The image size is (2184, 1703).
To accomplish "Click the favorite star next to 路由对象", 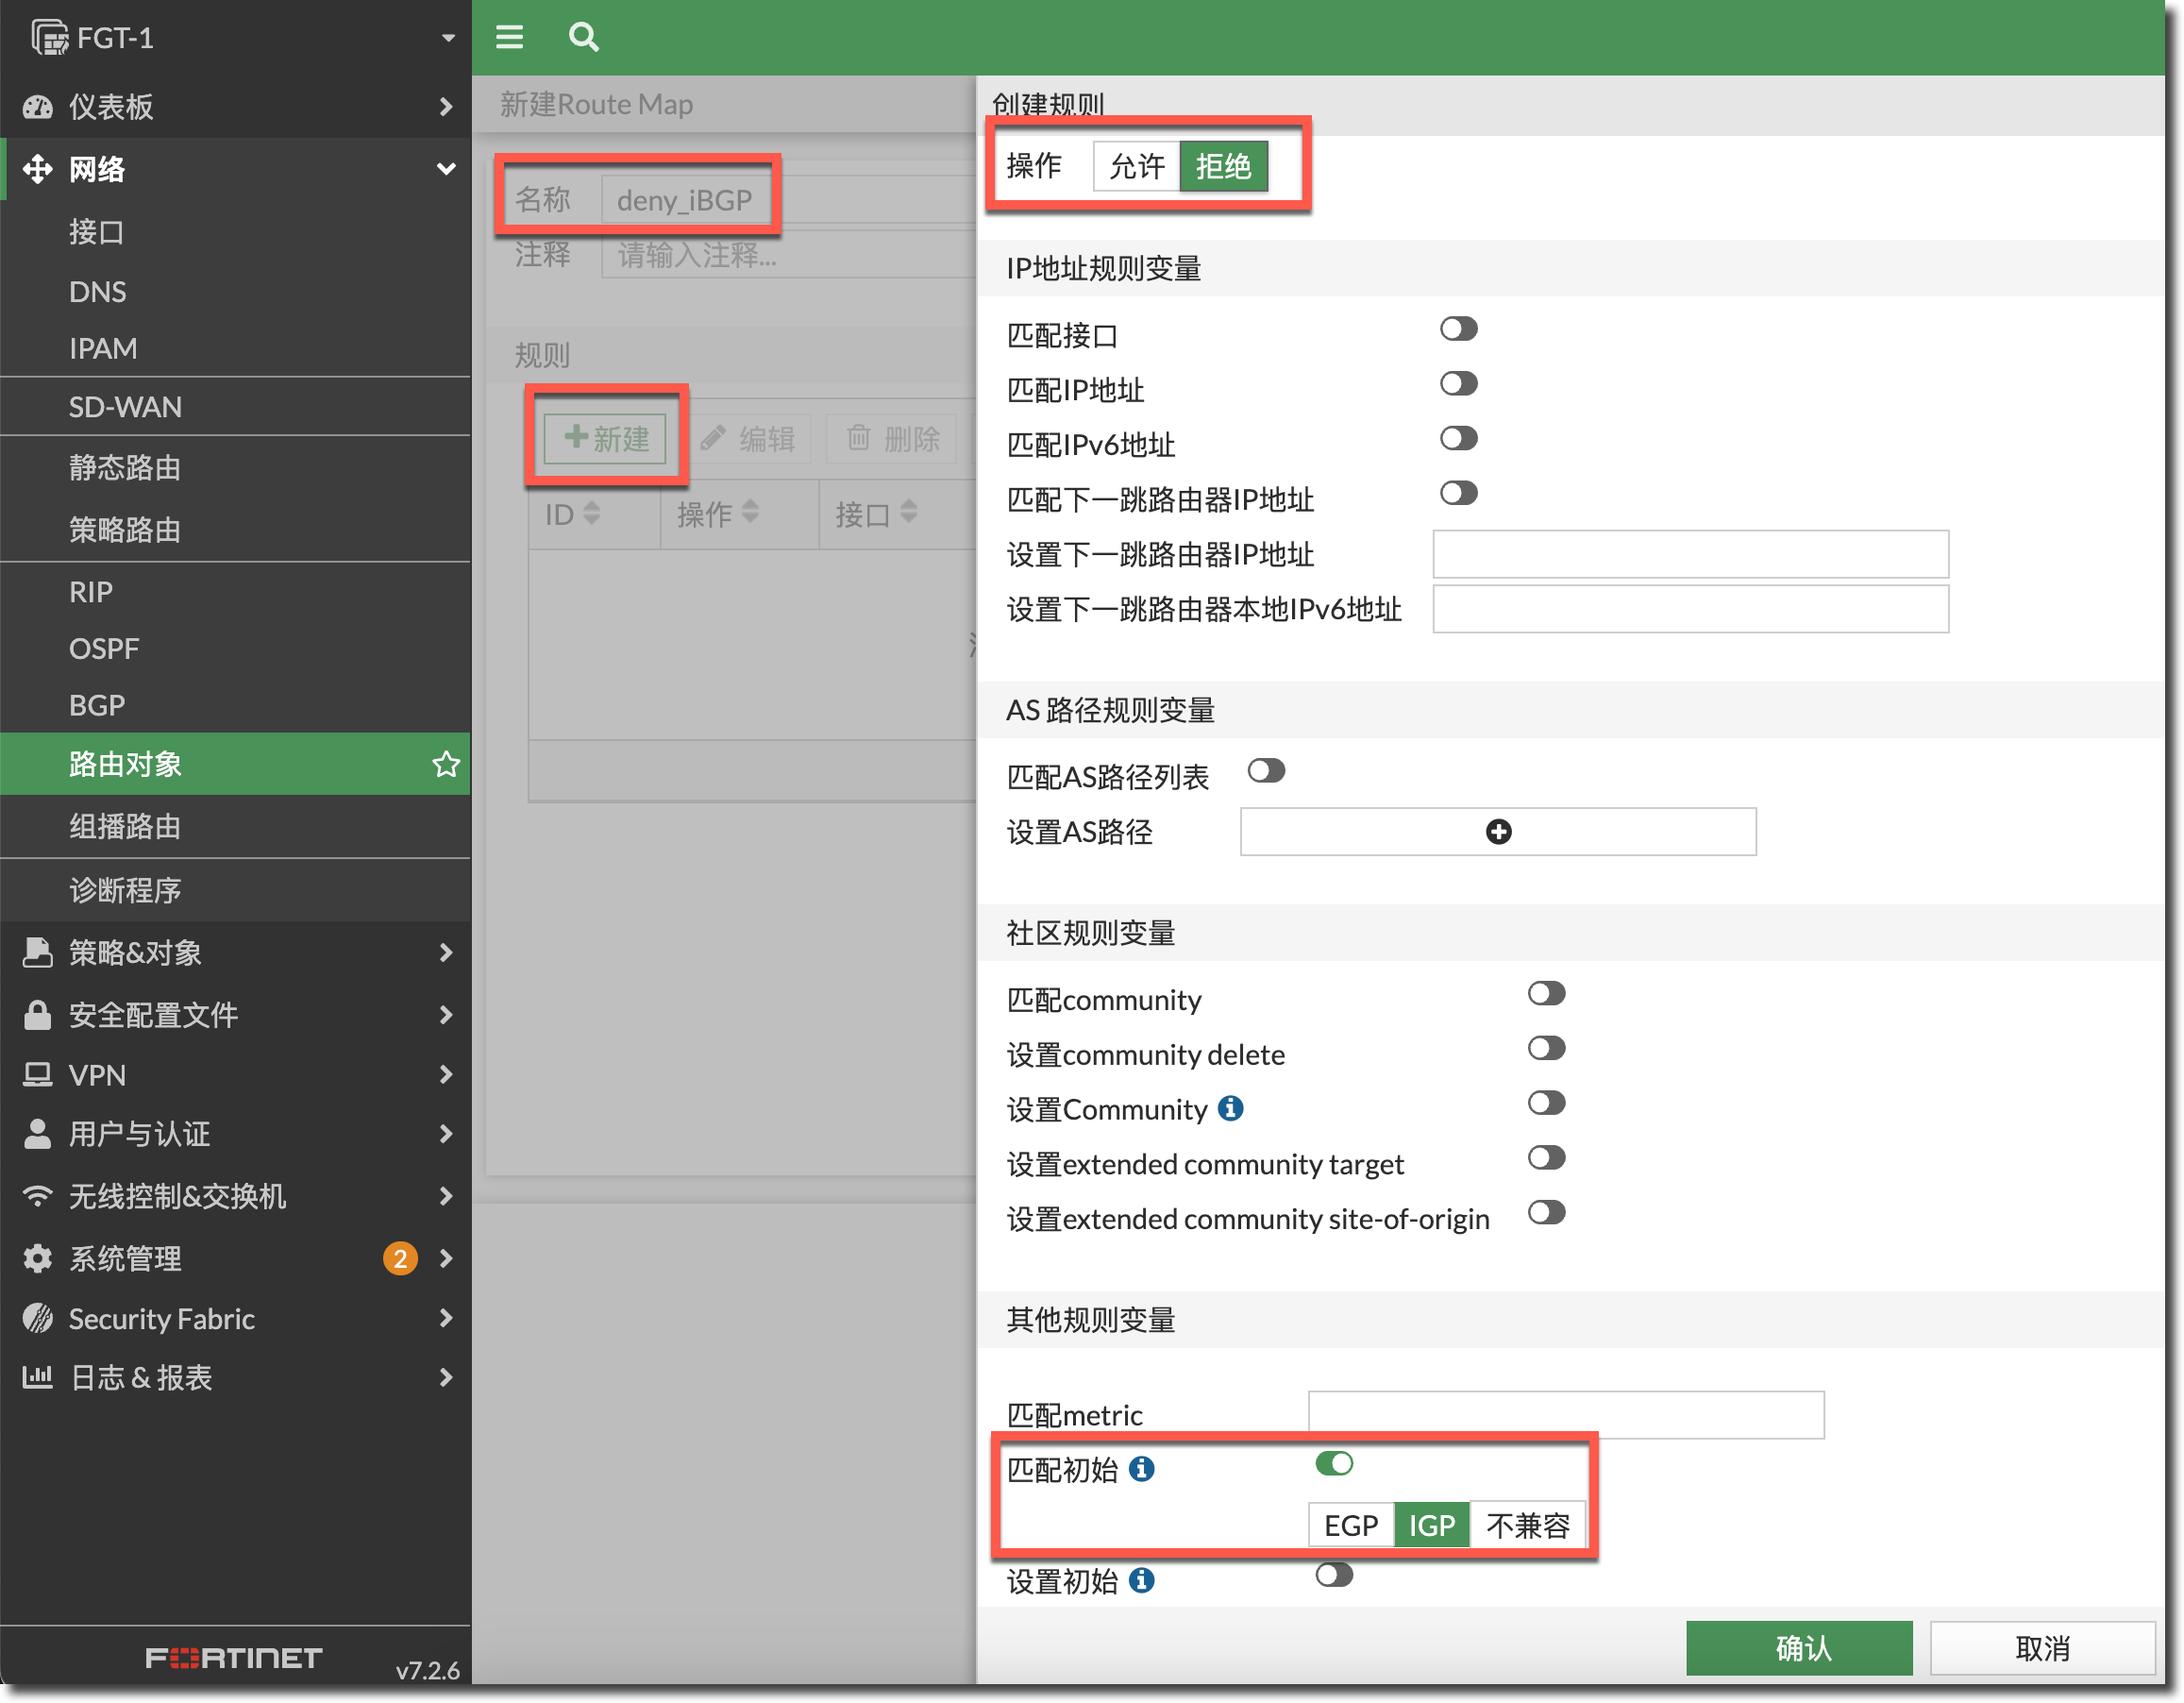I will point(446,764).
